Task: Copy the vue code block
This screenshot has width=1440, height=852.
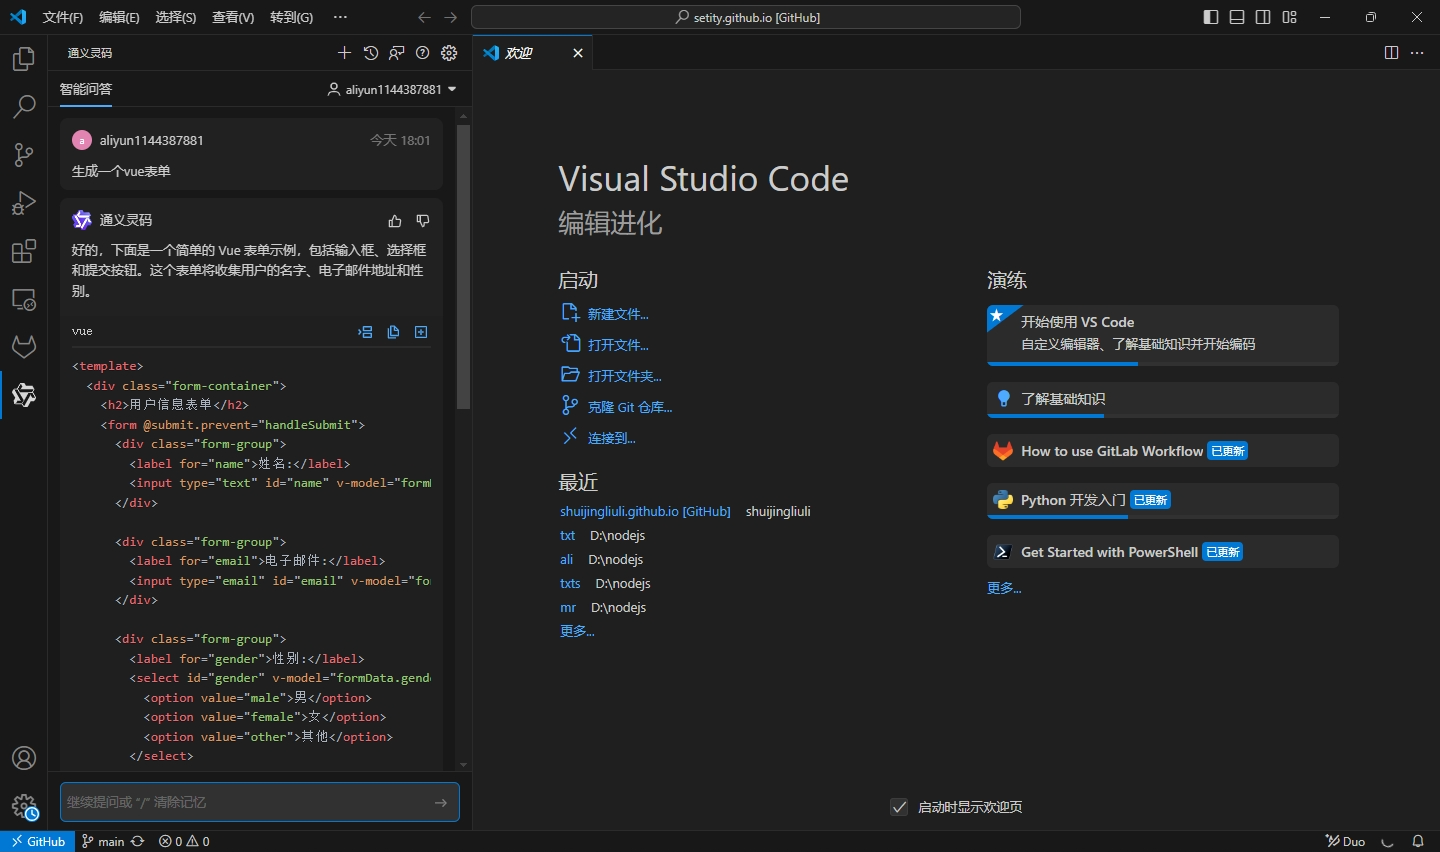Action: (393, 332)
